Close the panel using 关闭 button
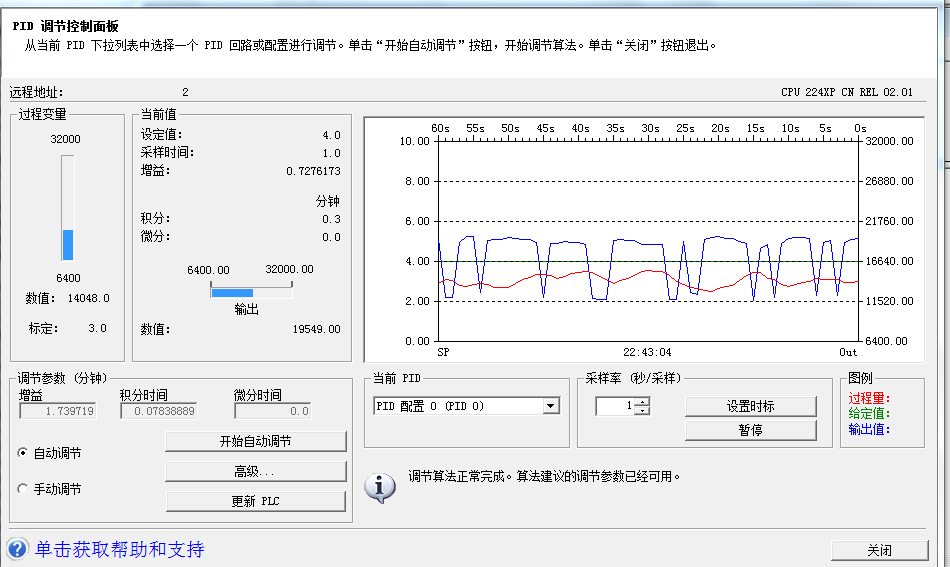The height and width of the screenshot is (567, 950). 879,550
